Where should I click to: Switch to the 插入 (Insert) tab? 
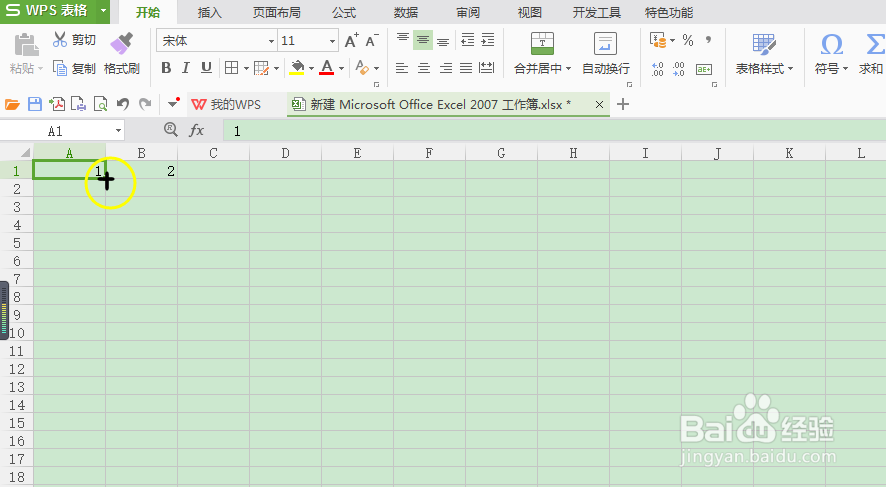209,12
